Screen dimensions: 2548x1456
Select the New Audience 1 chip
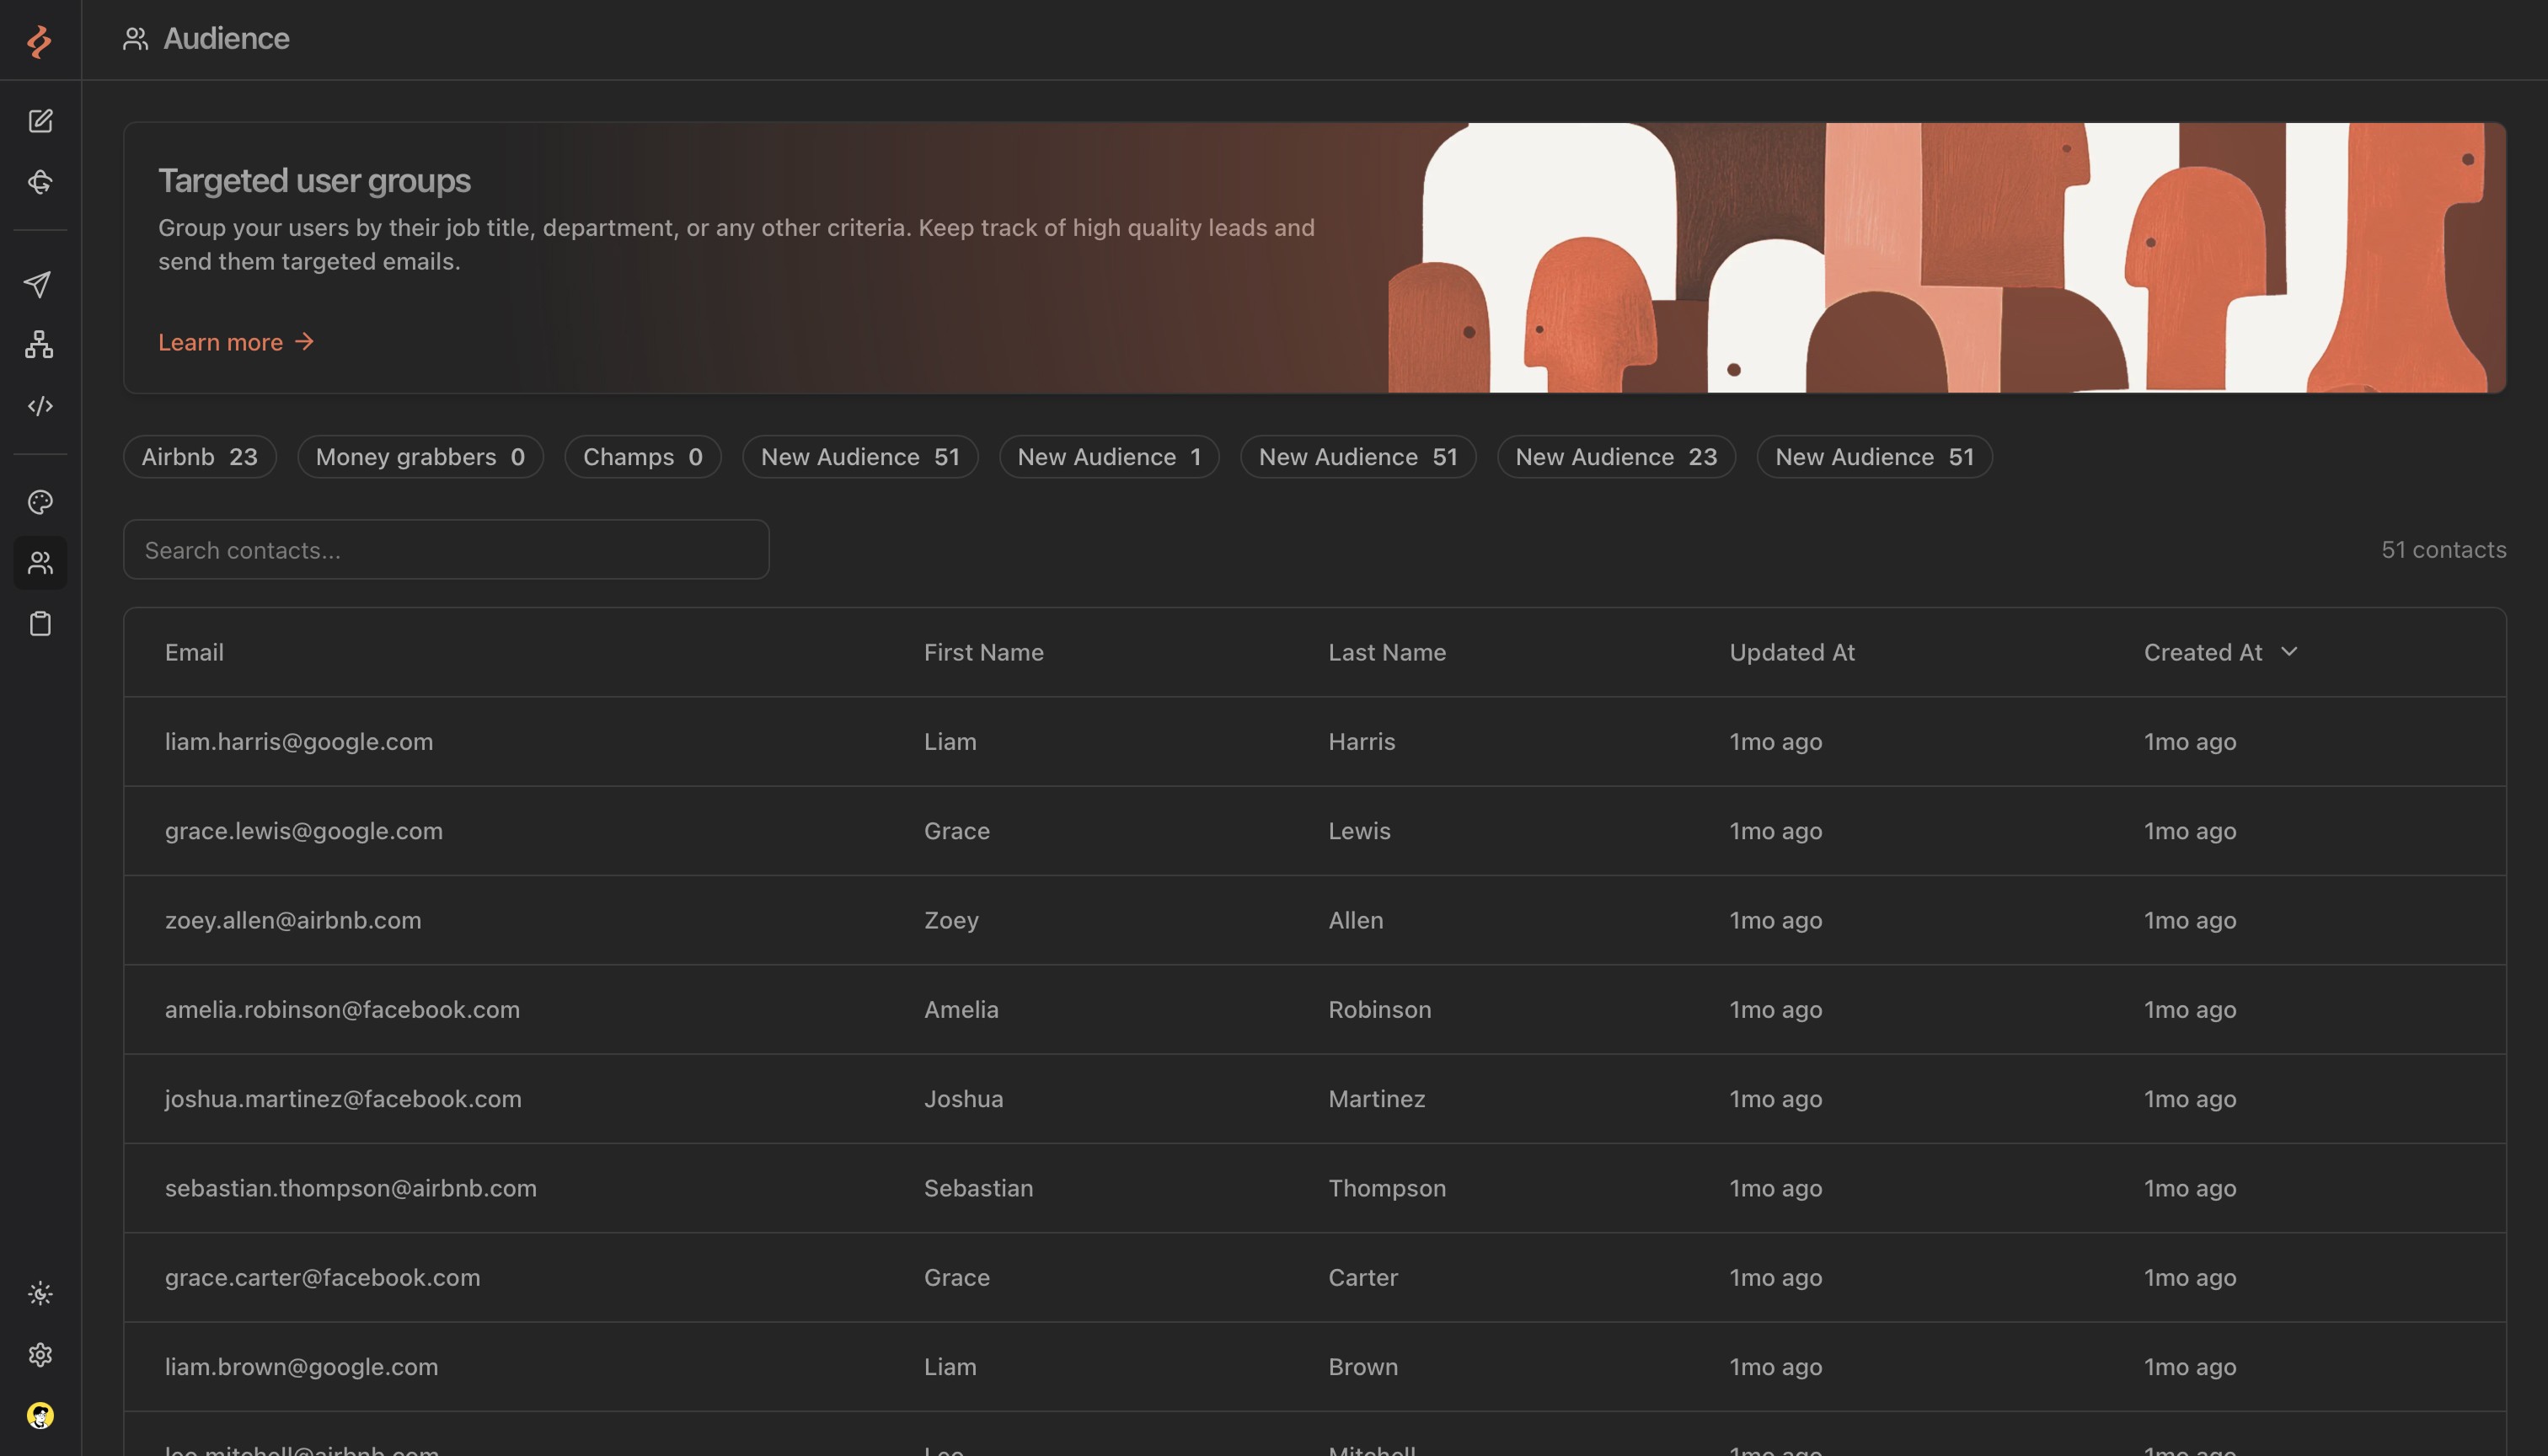click(1109, 457)
